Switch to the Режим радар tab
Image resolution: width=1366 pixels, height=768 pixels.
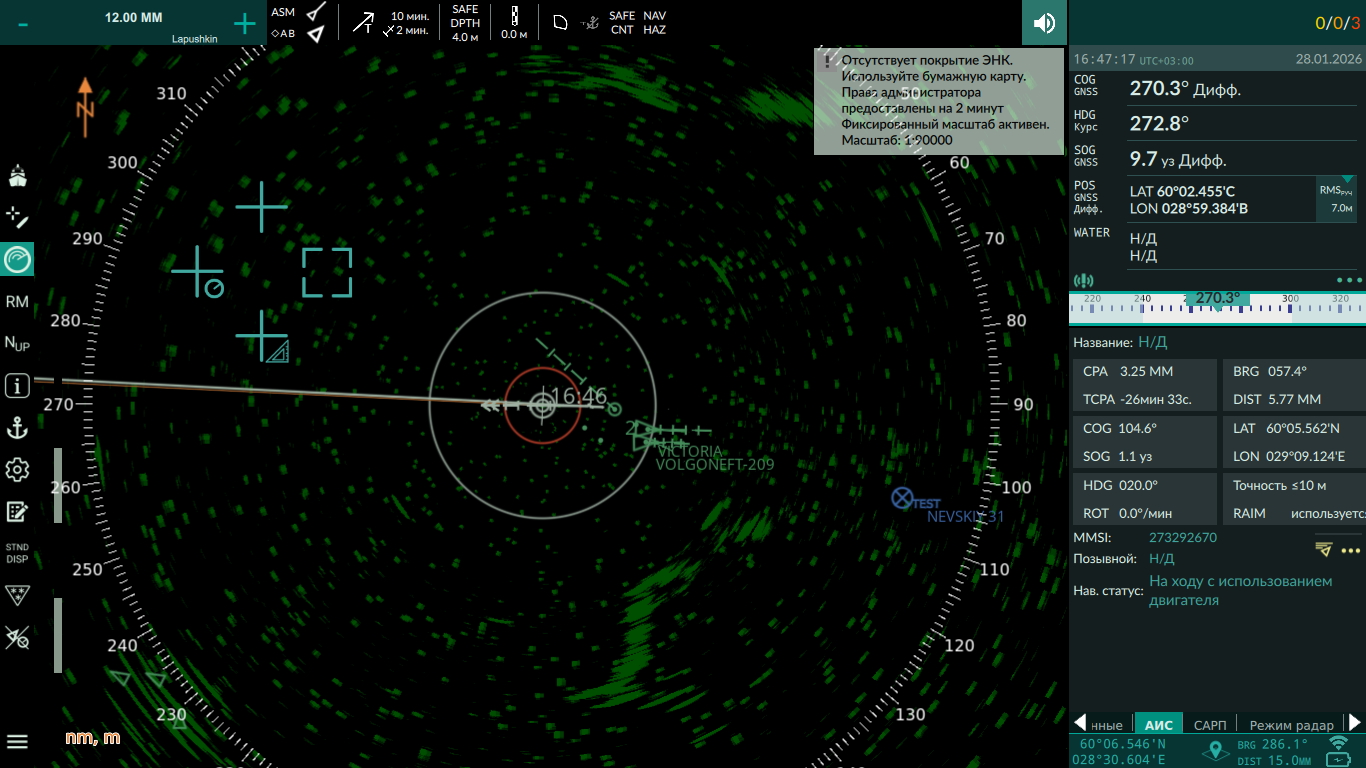(1291, 725)
